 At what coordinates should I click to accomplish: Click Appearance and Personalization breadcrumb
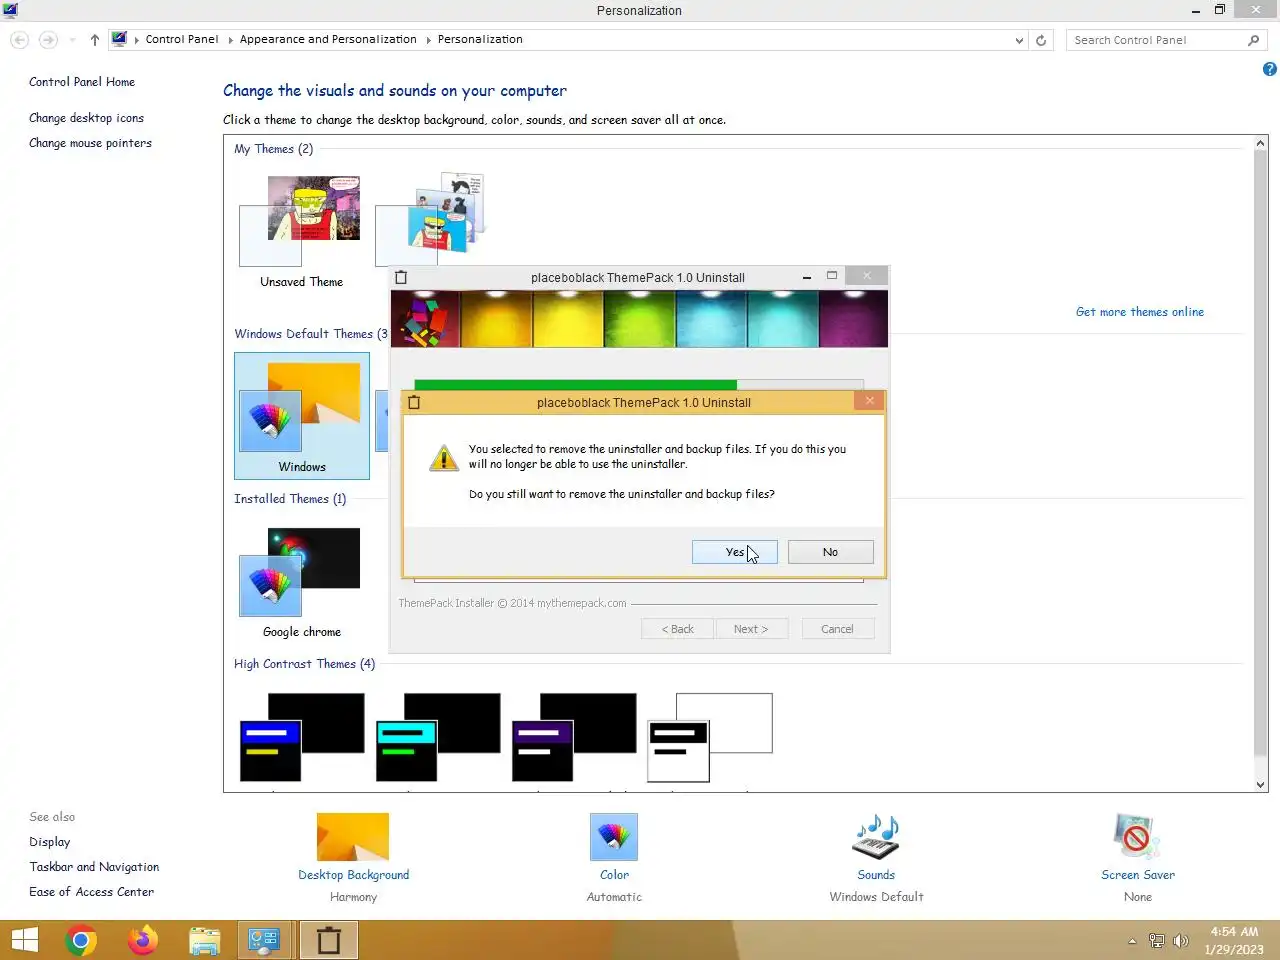pos(328,40)
